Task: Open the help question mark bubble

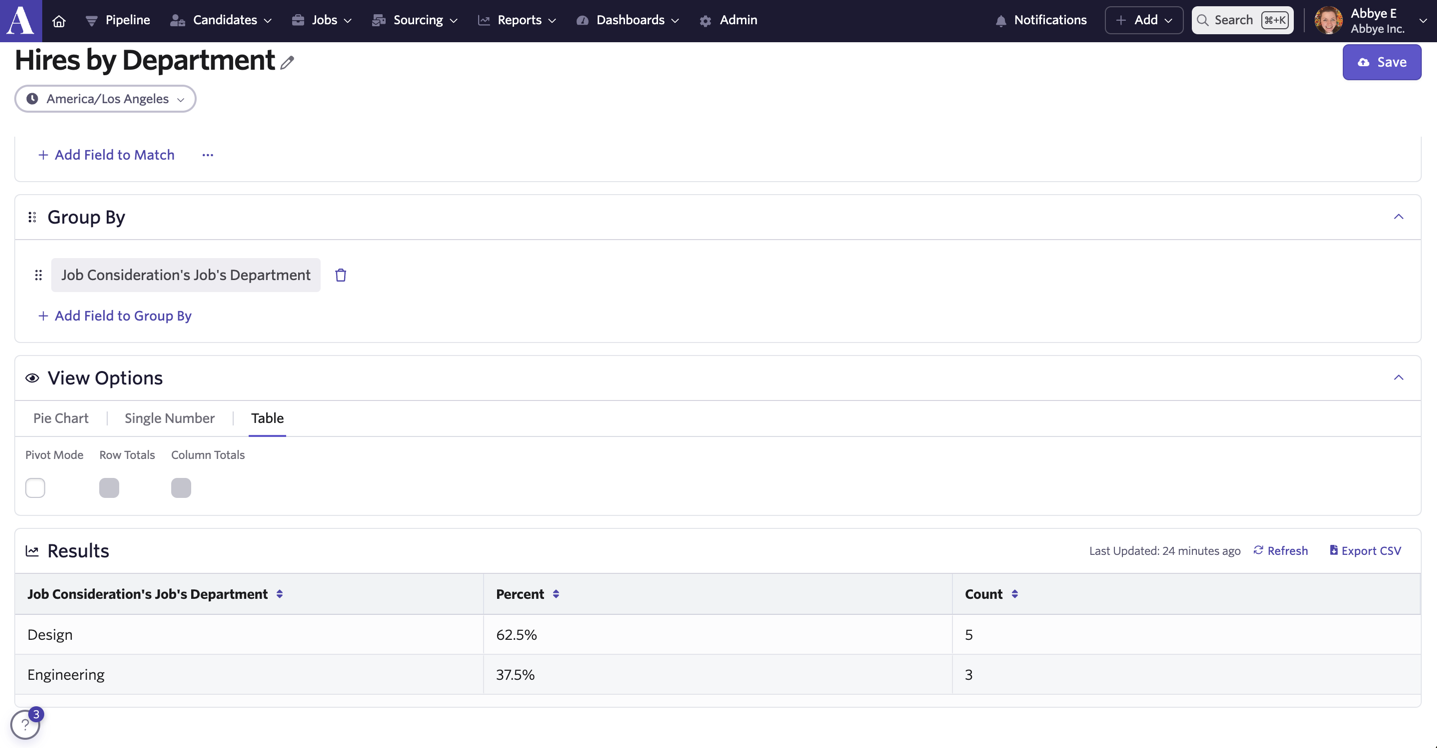Action: (x=25, y=724)
